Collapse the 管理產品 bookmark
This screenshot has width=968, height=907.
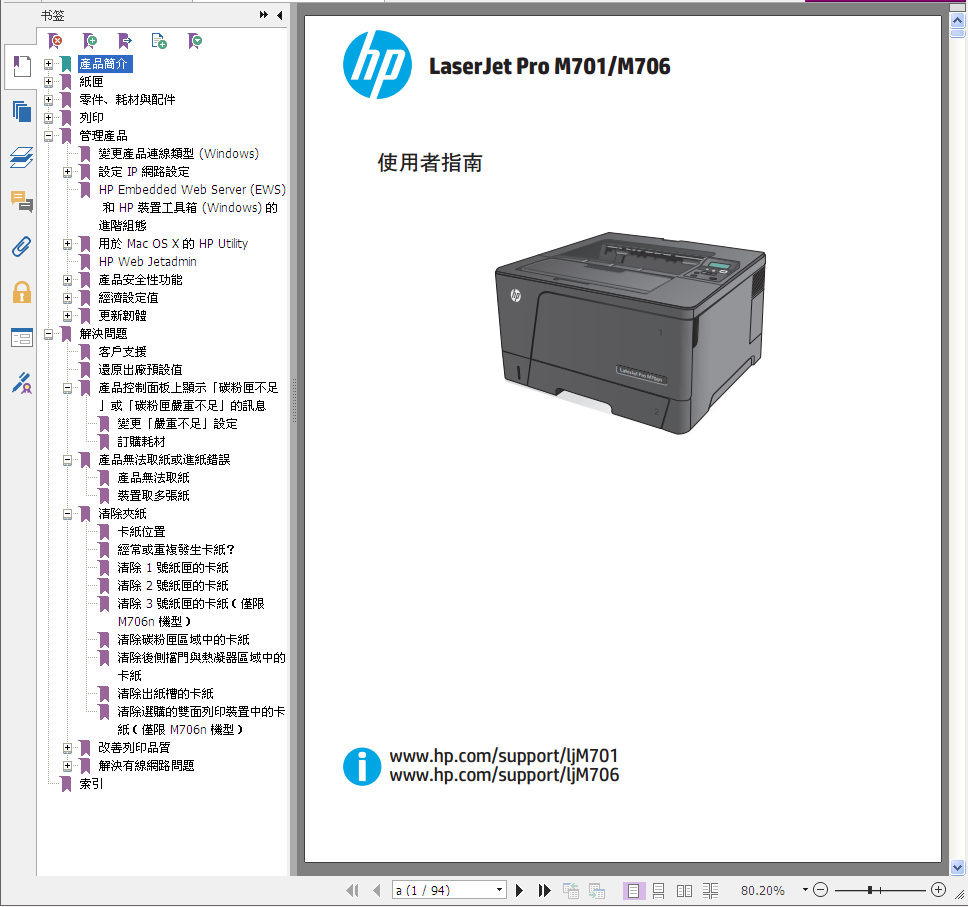tap(48, 136)
